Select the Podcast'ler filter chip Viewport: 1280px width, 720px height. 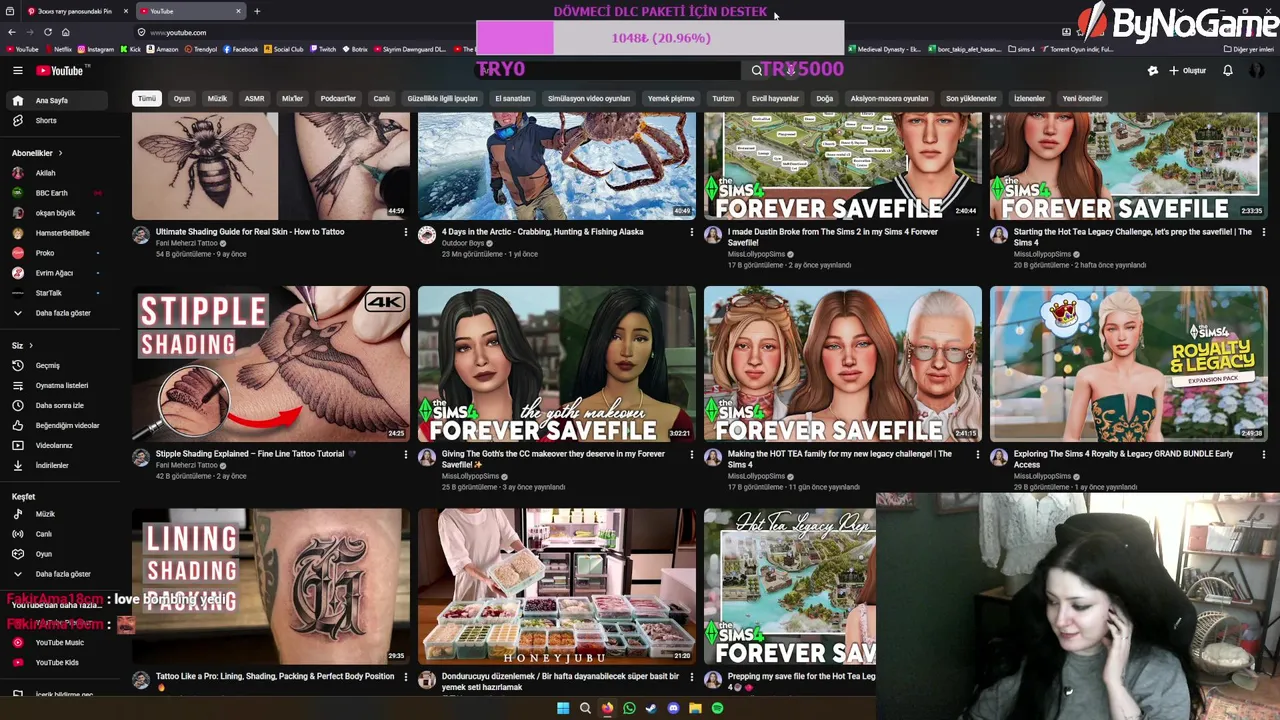[x=338, y=99]
